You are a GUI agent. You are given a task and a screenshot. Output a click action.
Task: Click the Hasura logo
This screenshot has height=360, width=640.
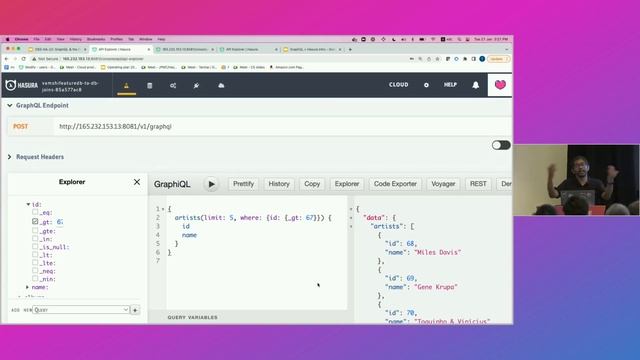click(22, 85)
